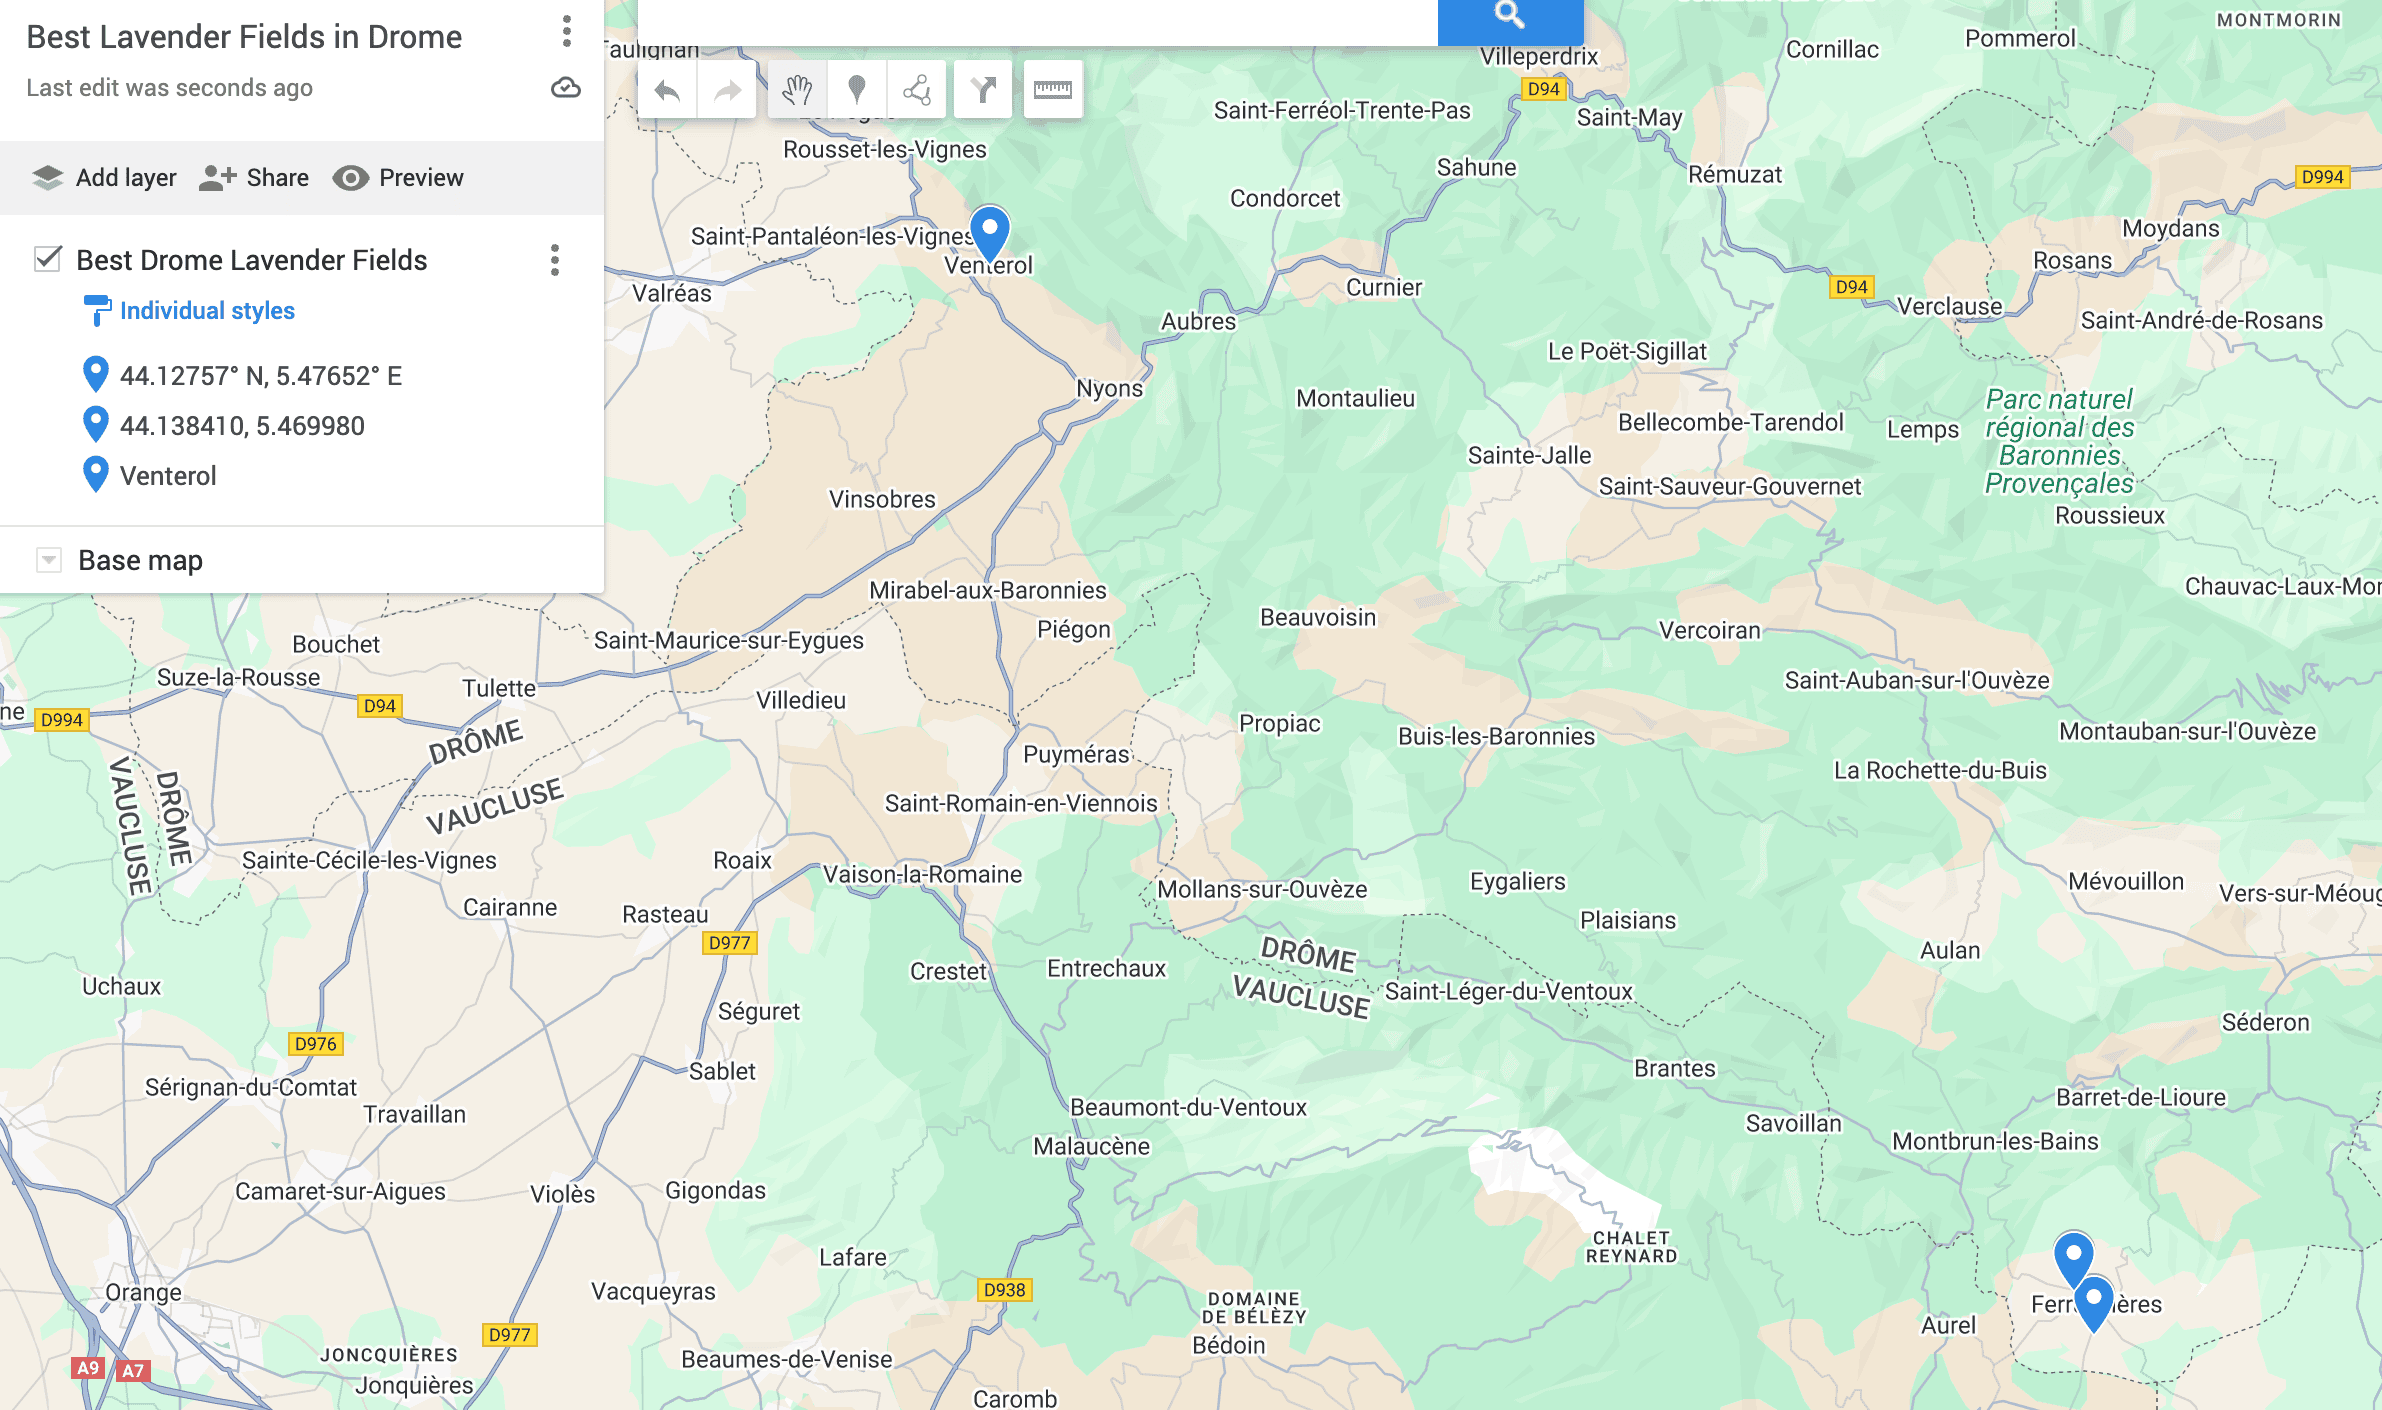Click the Redo arrow in map toolbar
2382x1410 pixels.
click(727, 90)
